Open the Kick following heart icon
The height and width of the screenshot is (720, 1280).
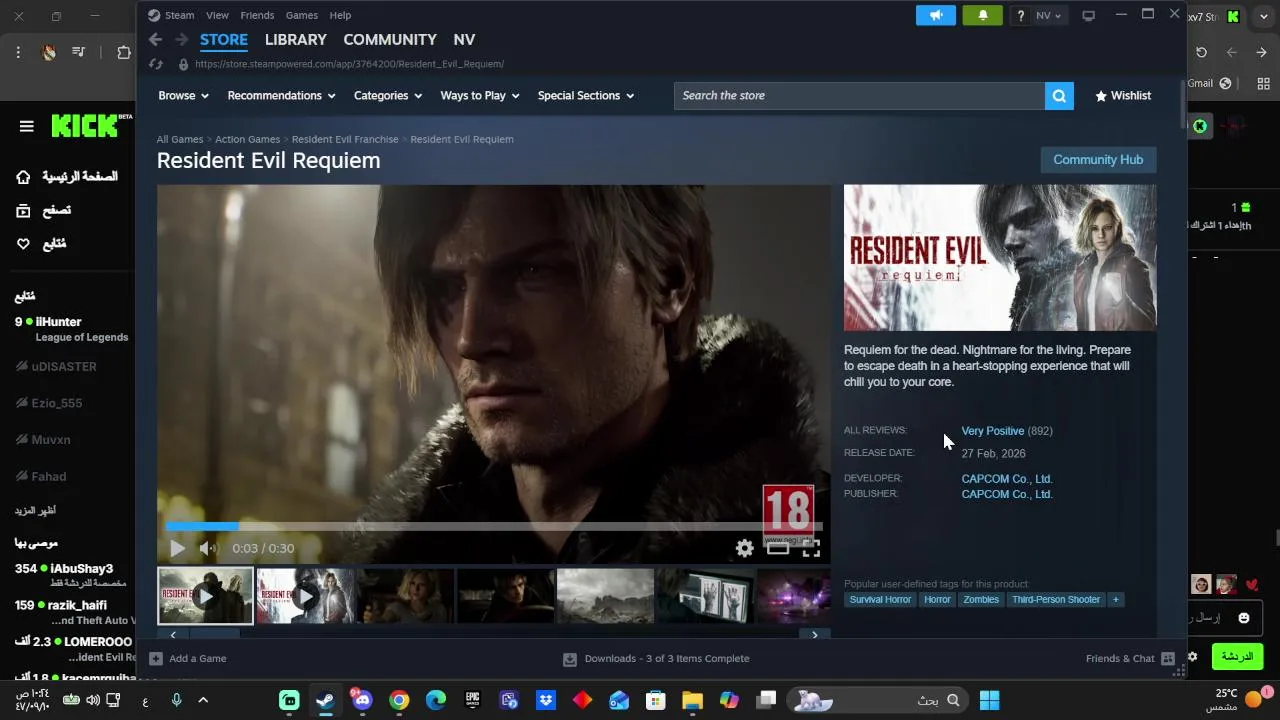pos(23,244)
